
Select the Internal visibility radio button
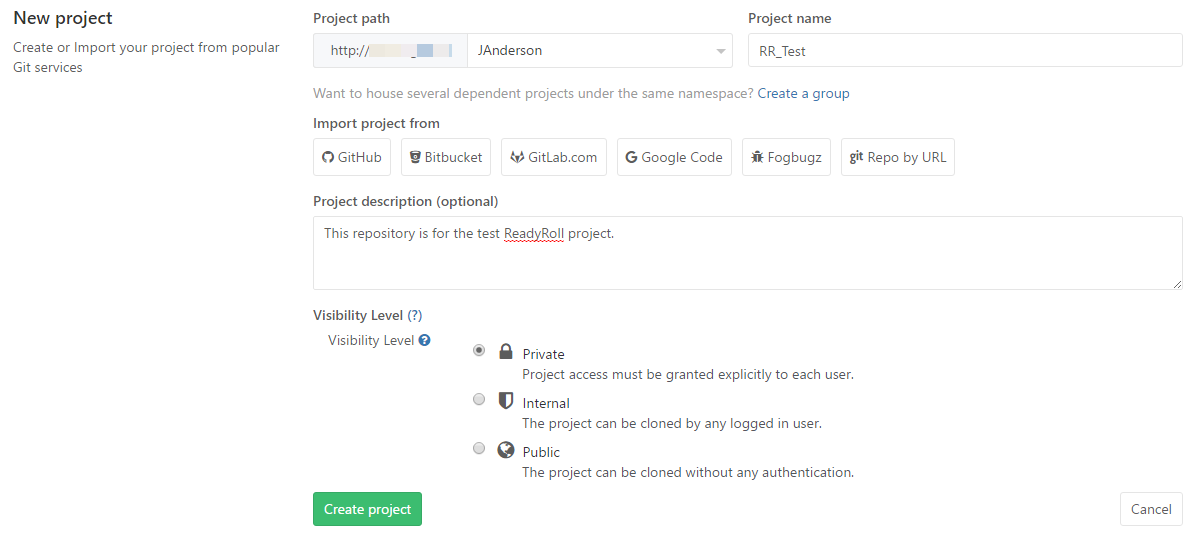pyautogui.click(x=479, y=399)
